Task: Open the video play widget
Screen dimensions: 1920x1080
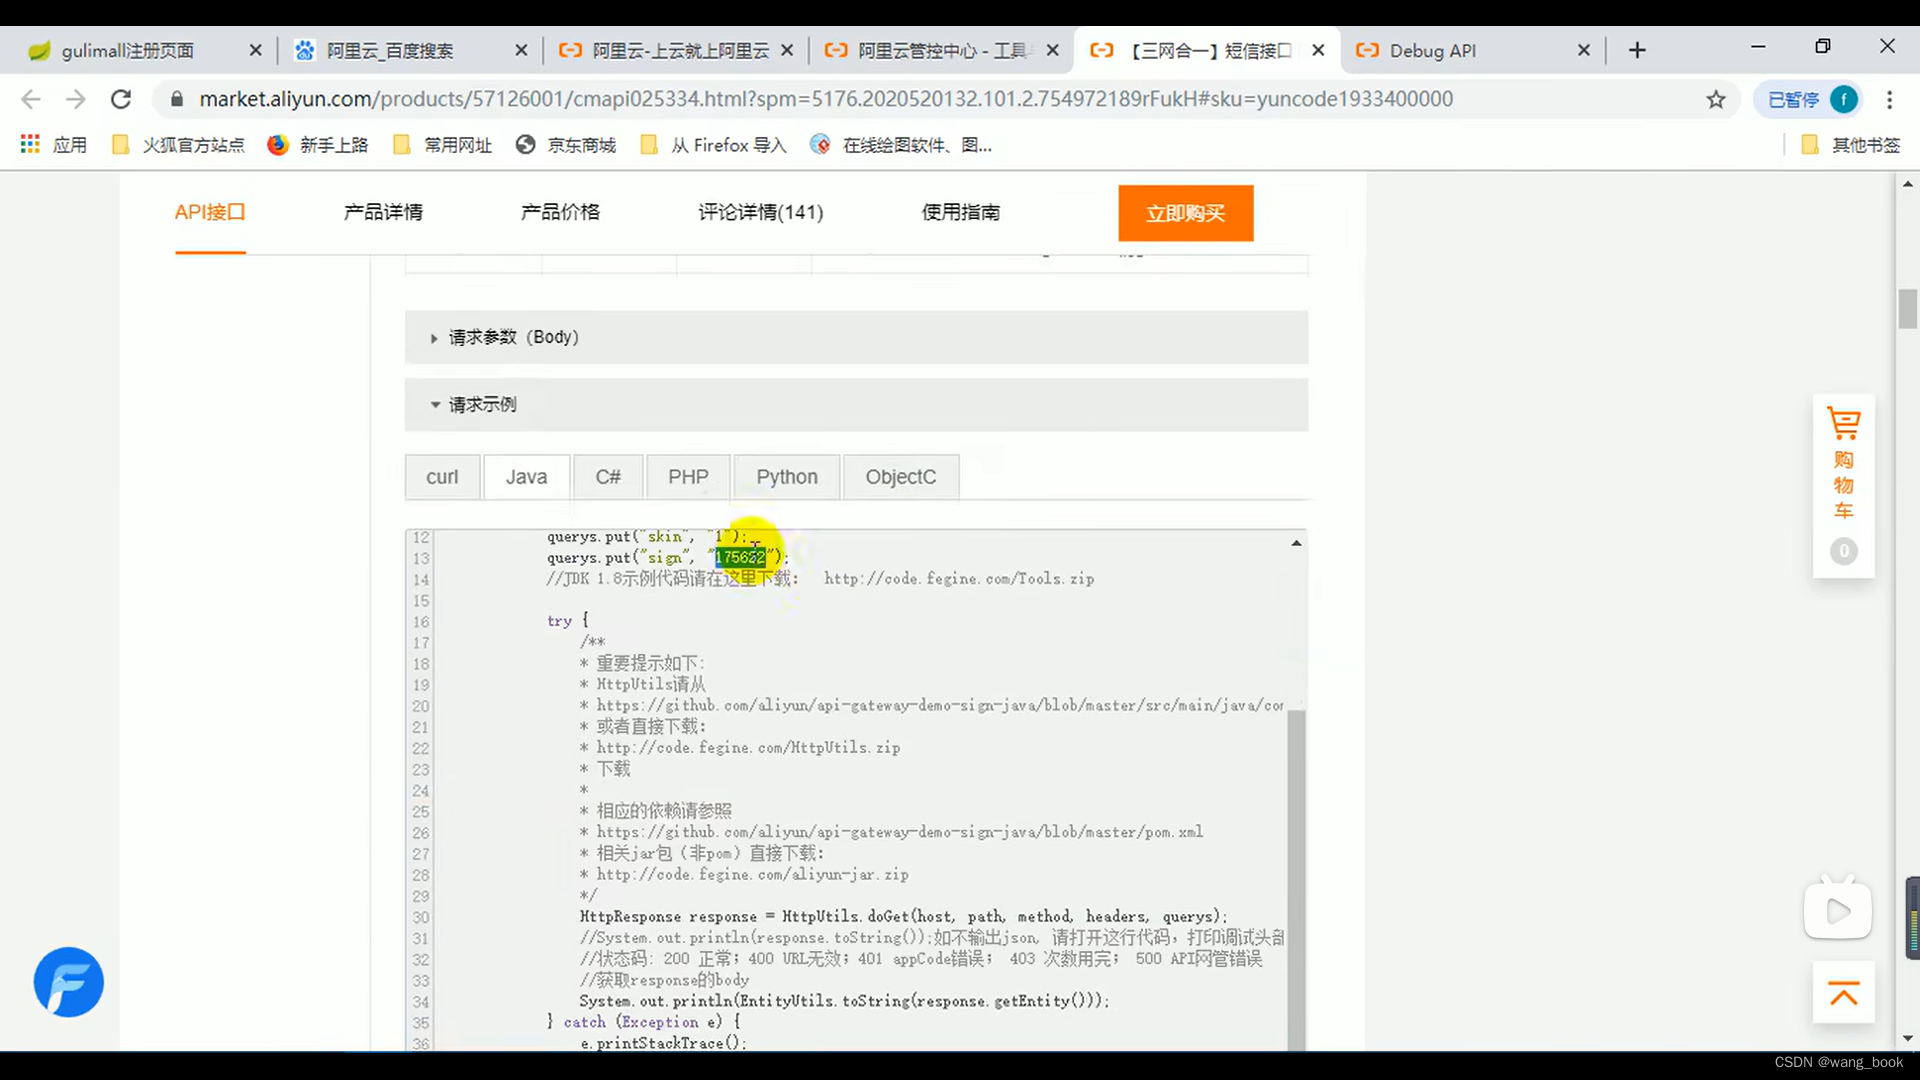Action: [x=1838, y=909]
